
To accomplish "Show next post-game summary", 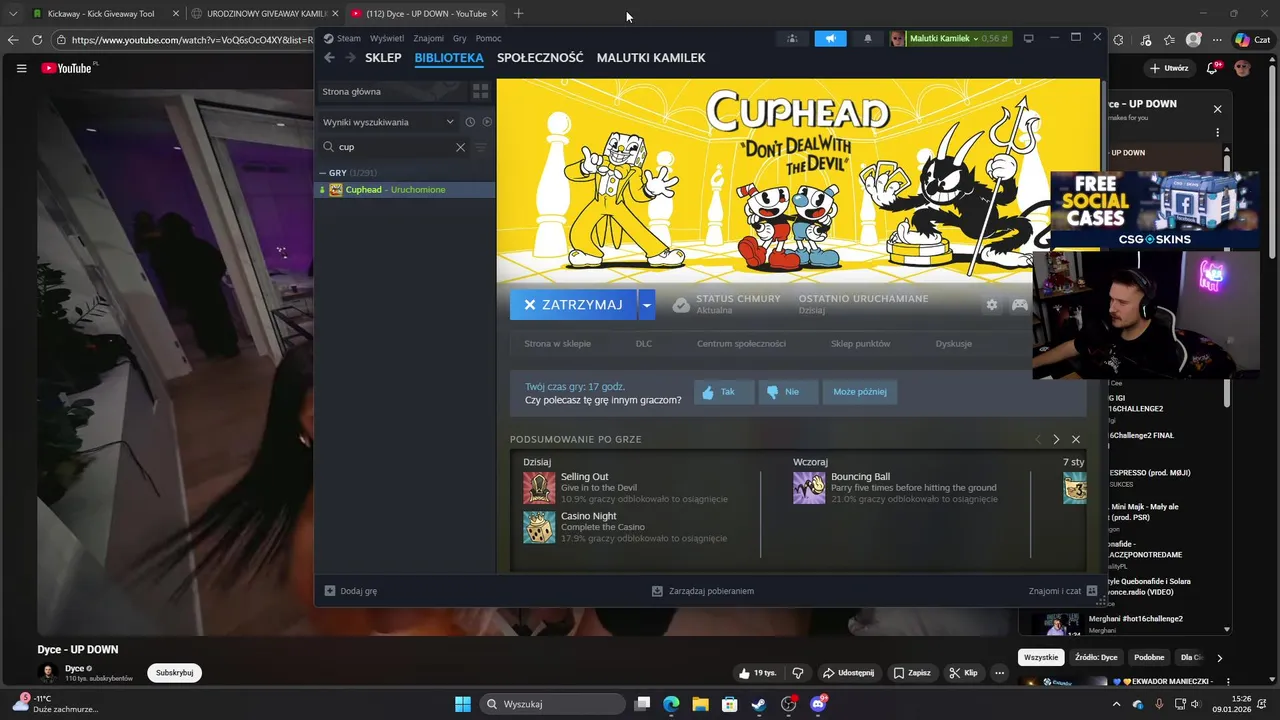I will (x=1056, y=439).
